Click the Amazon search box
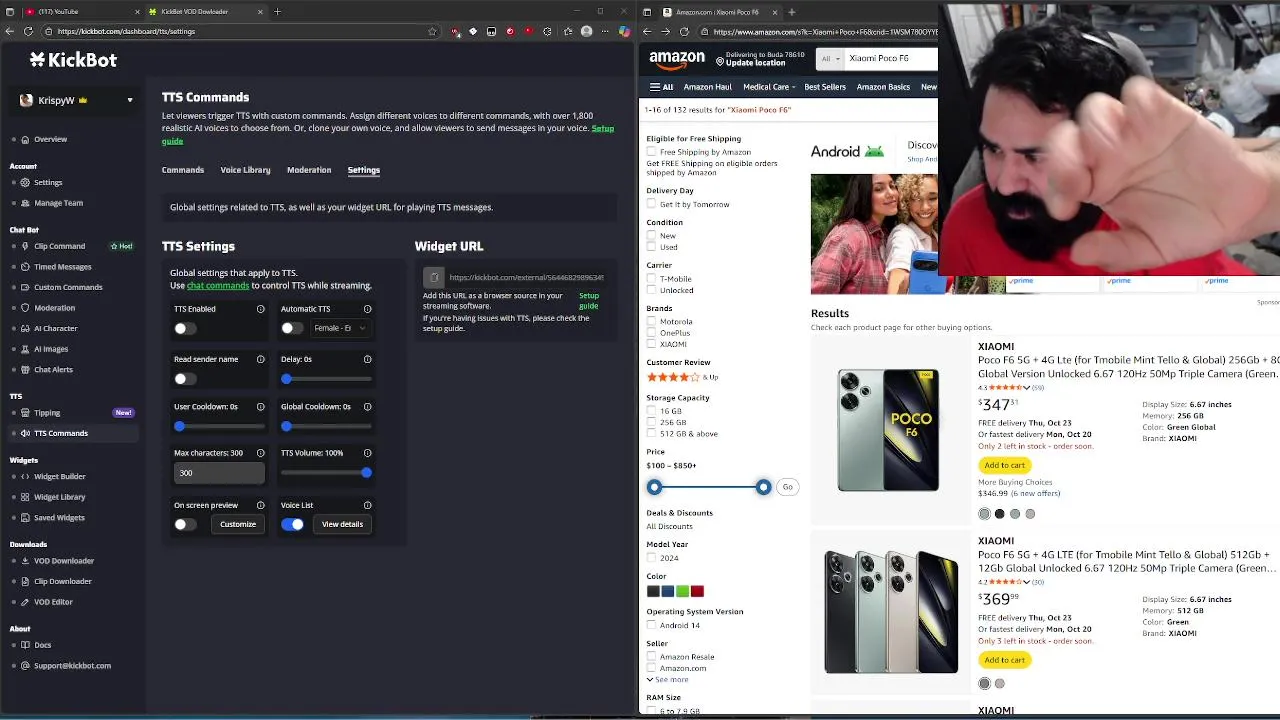 tap(890, 59)
